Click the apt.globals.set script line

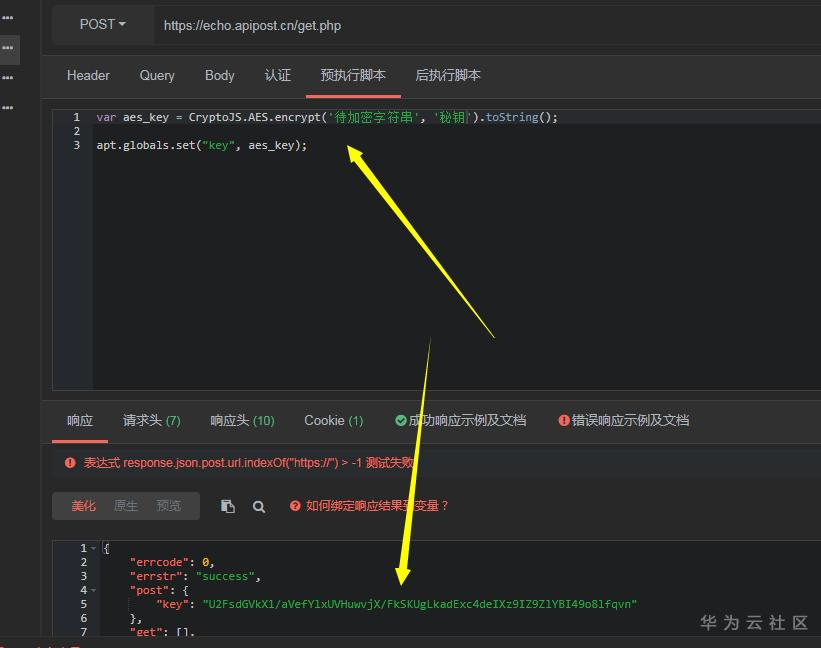(202, 145)
